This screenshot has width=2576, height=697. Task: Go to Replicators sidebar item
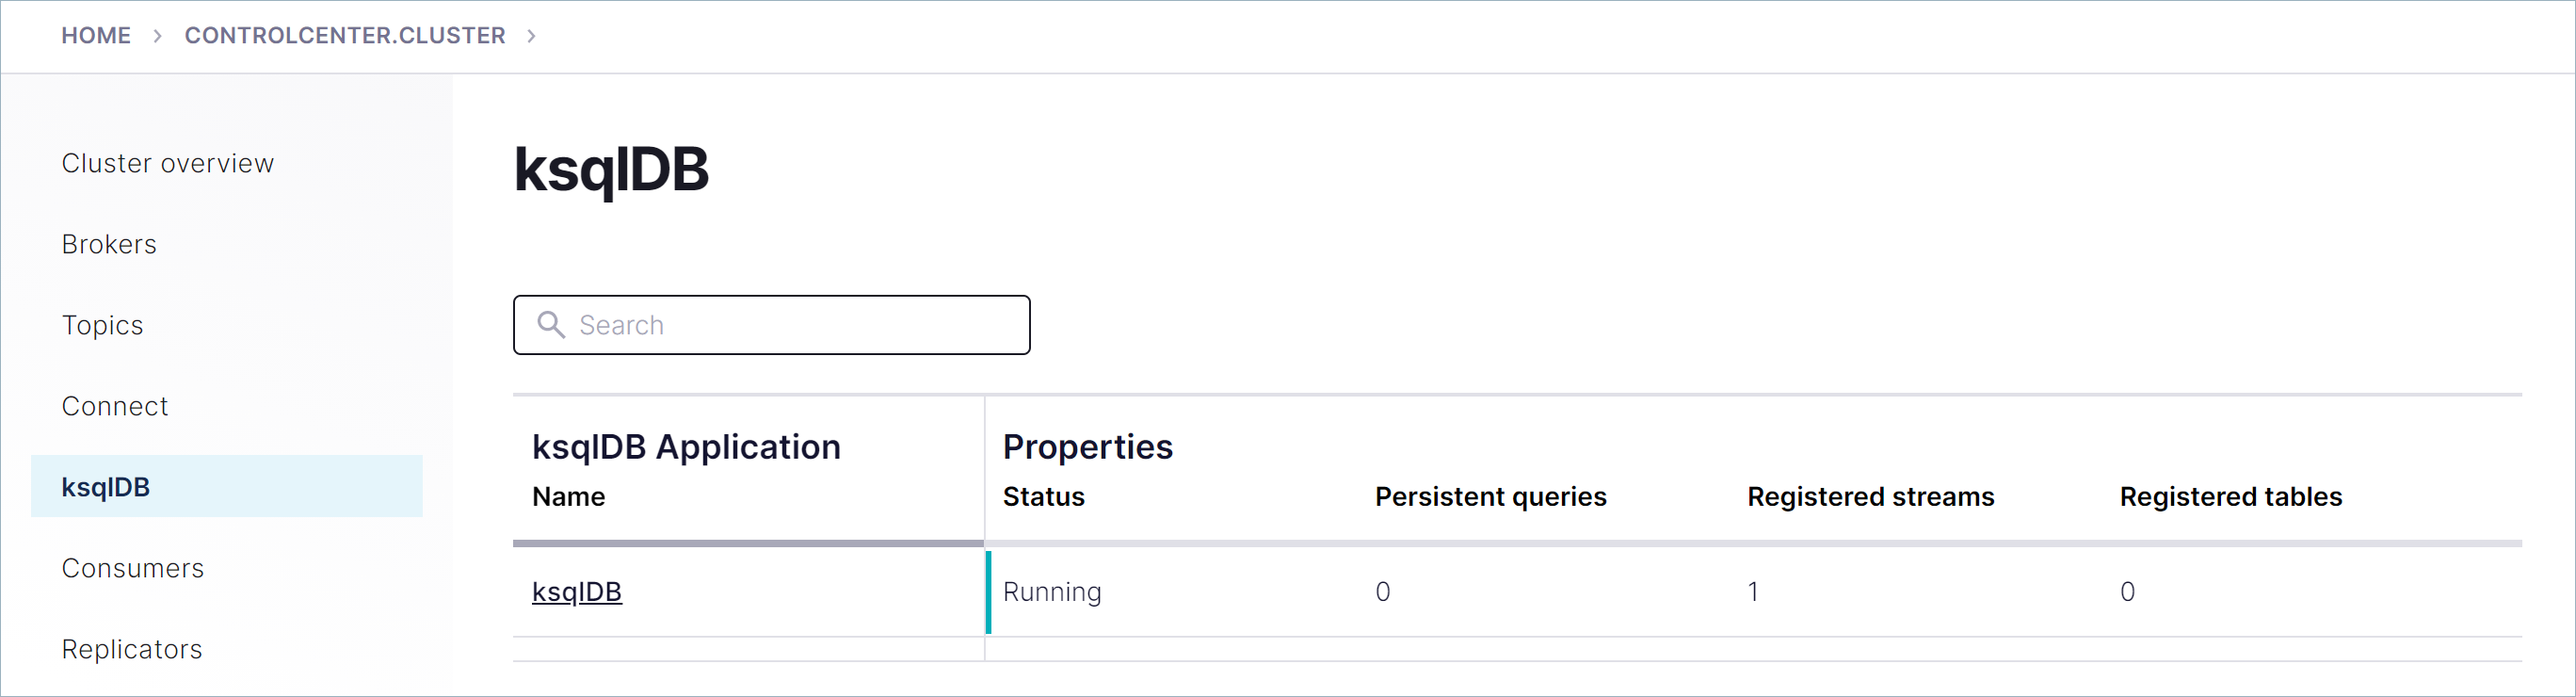[x=132, y=649]
